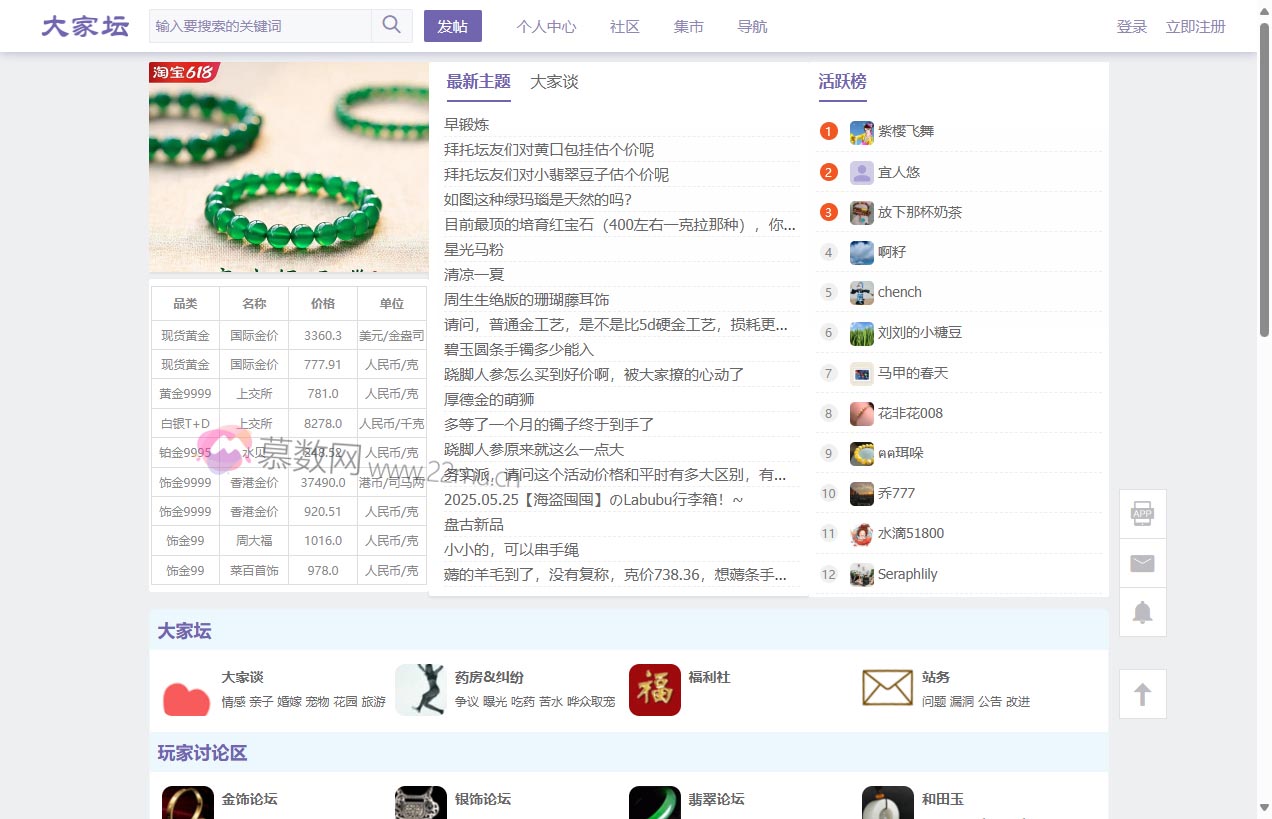
Task: Open the APP download icon in sidebar
Action: [1142, 514]
